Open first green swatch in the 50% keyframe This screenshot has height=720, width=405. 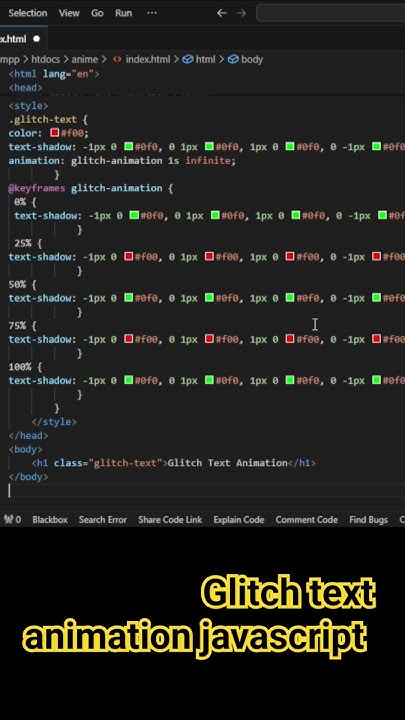[x=129, y=298]
